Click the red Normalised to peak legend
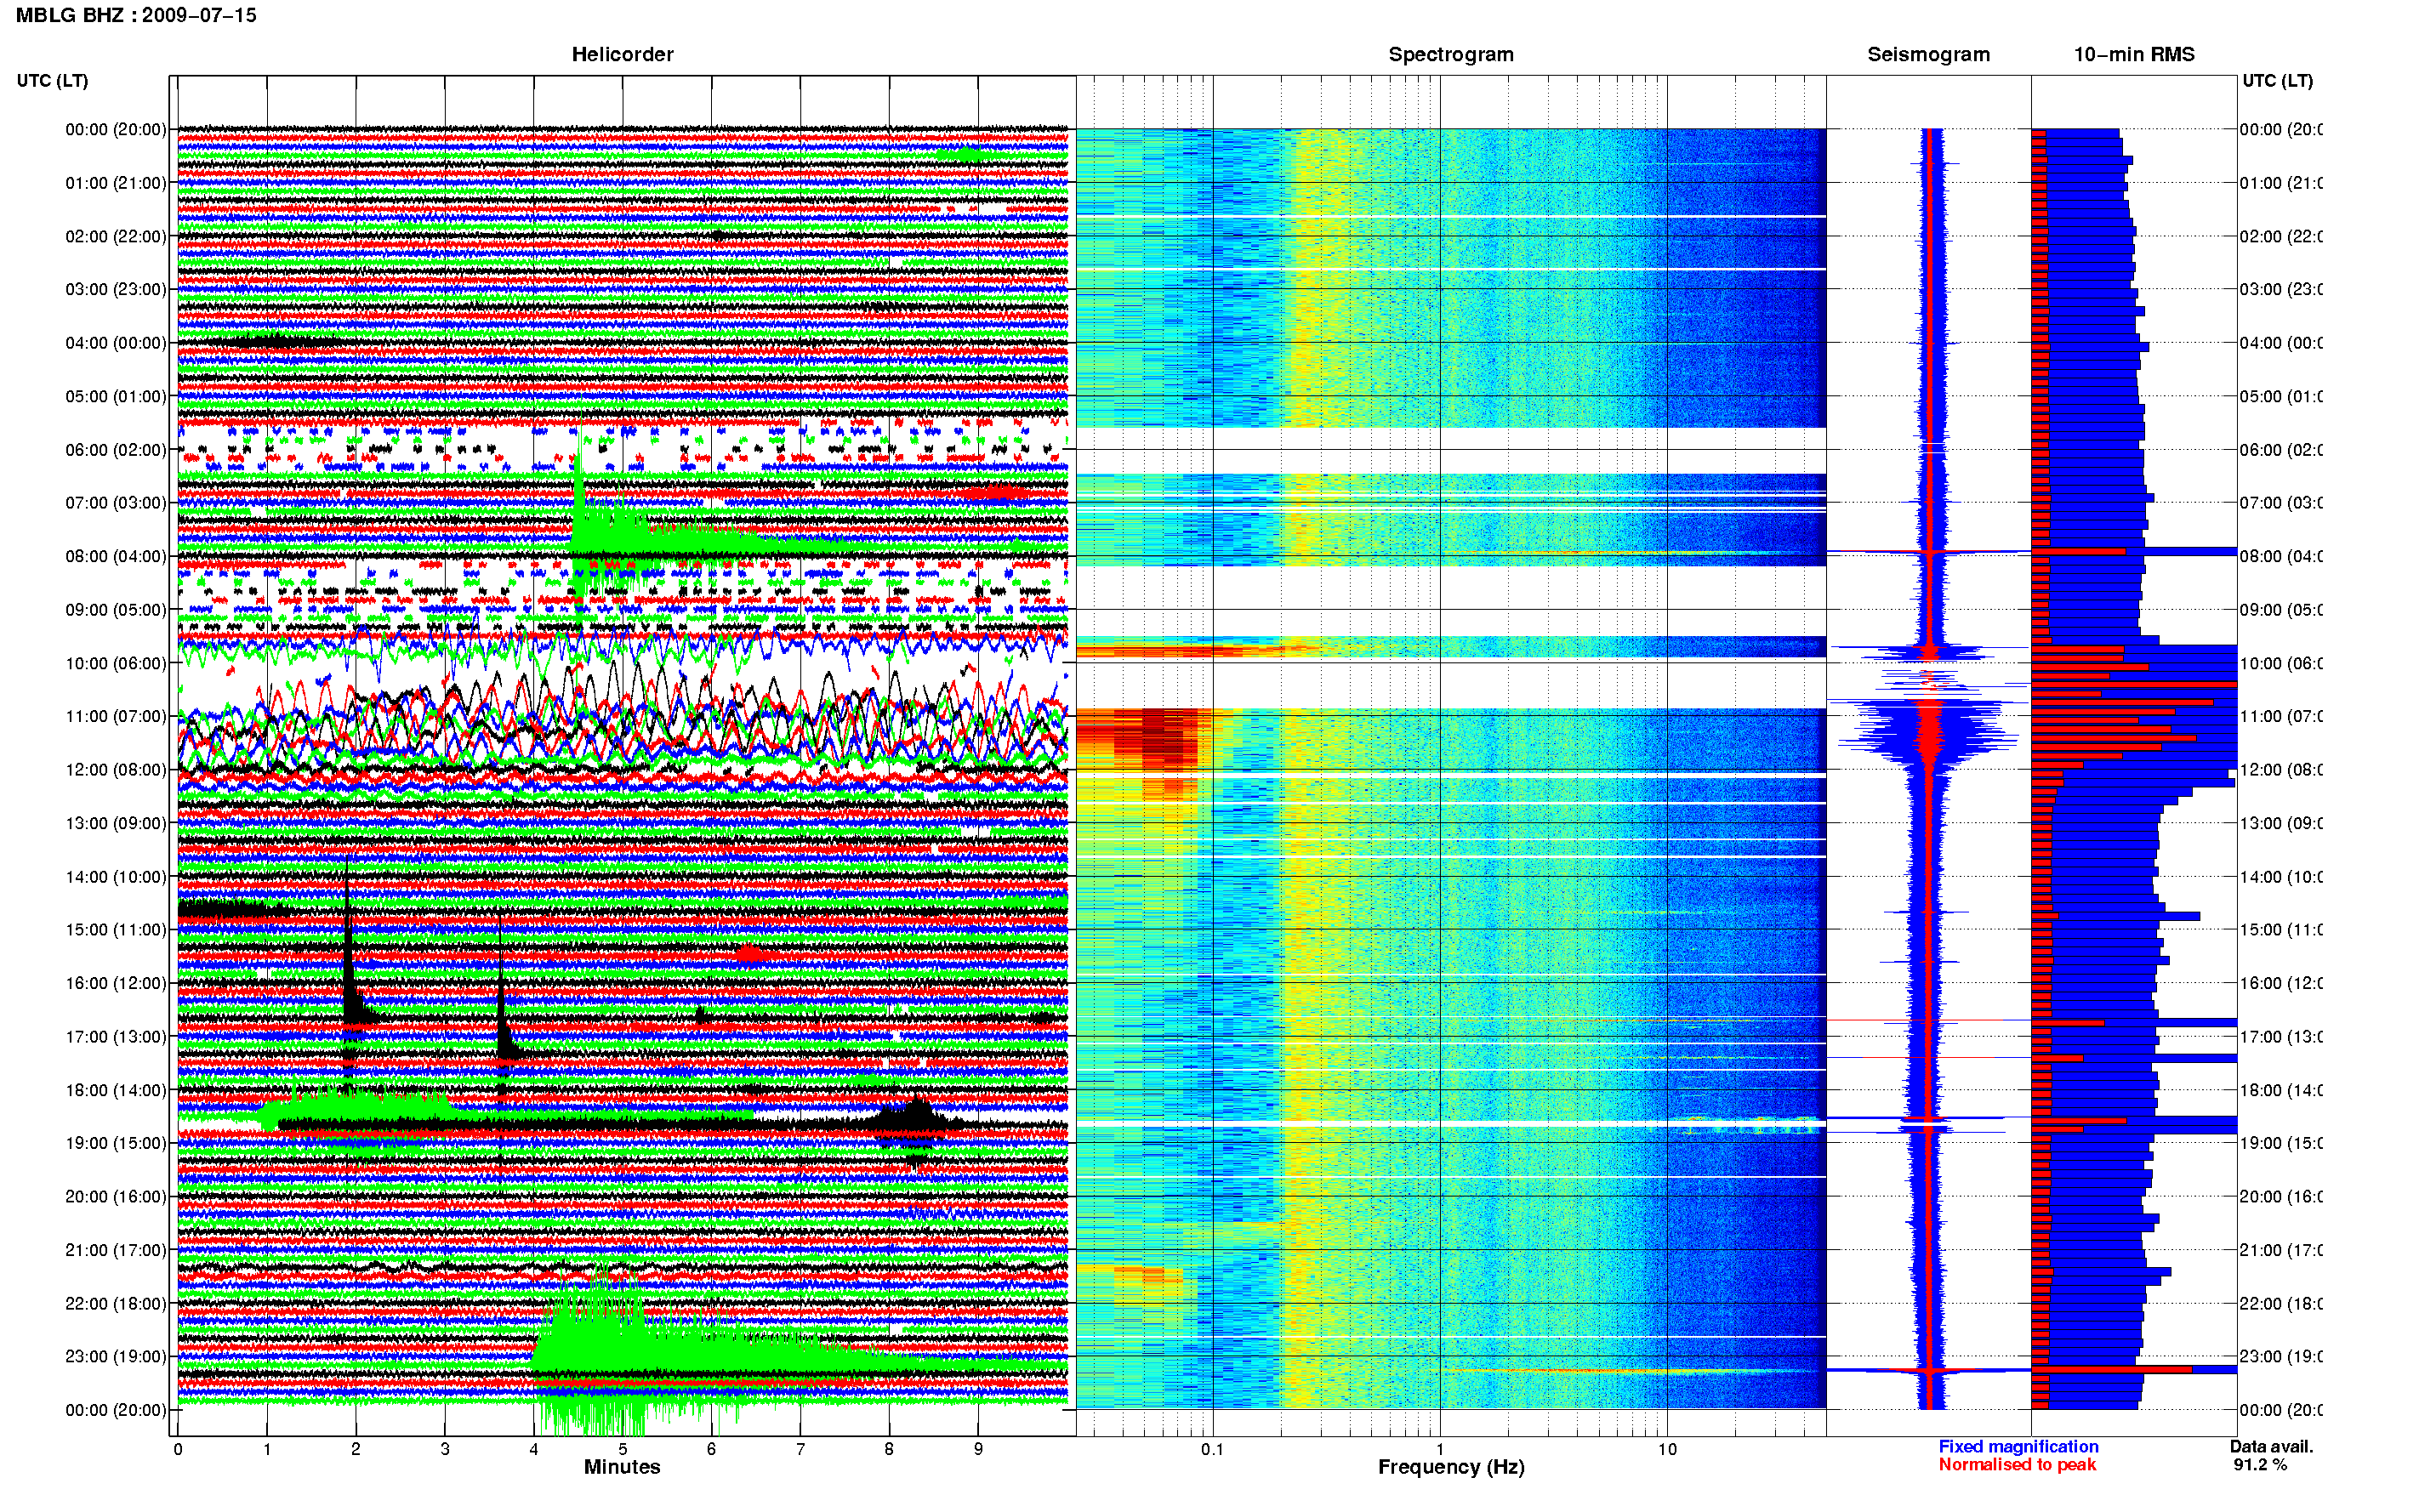The image size is (2419, 1512). coord(2017,1464)
